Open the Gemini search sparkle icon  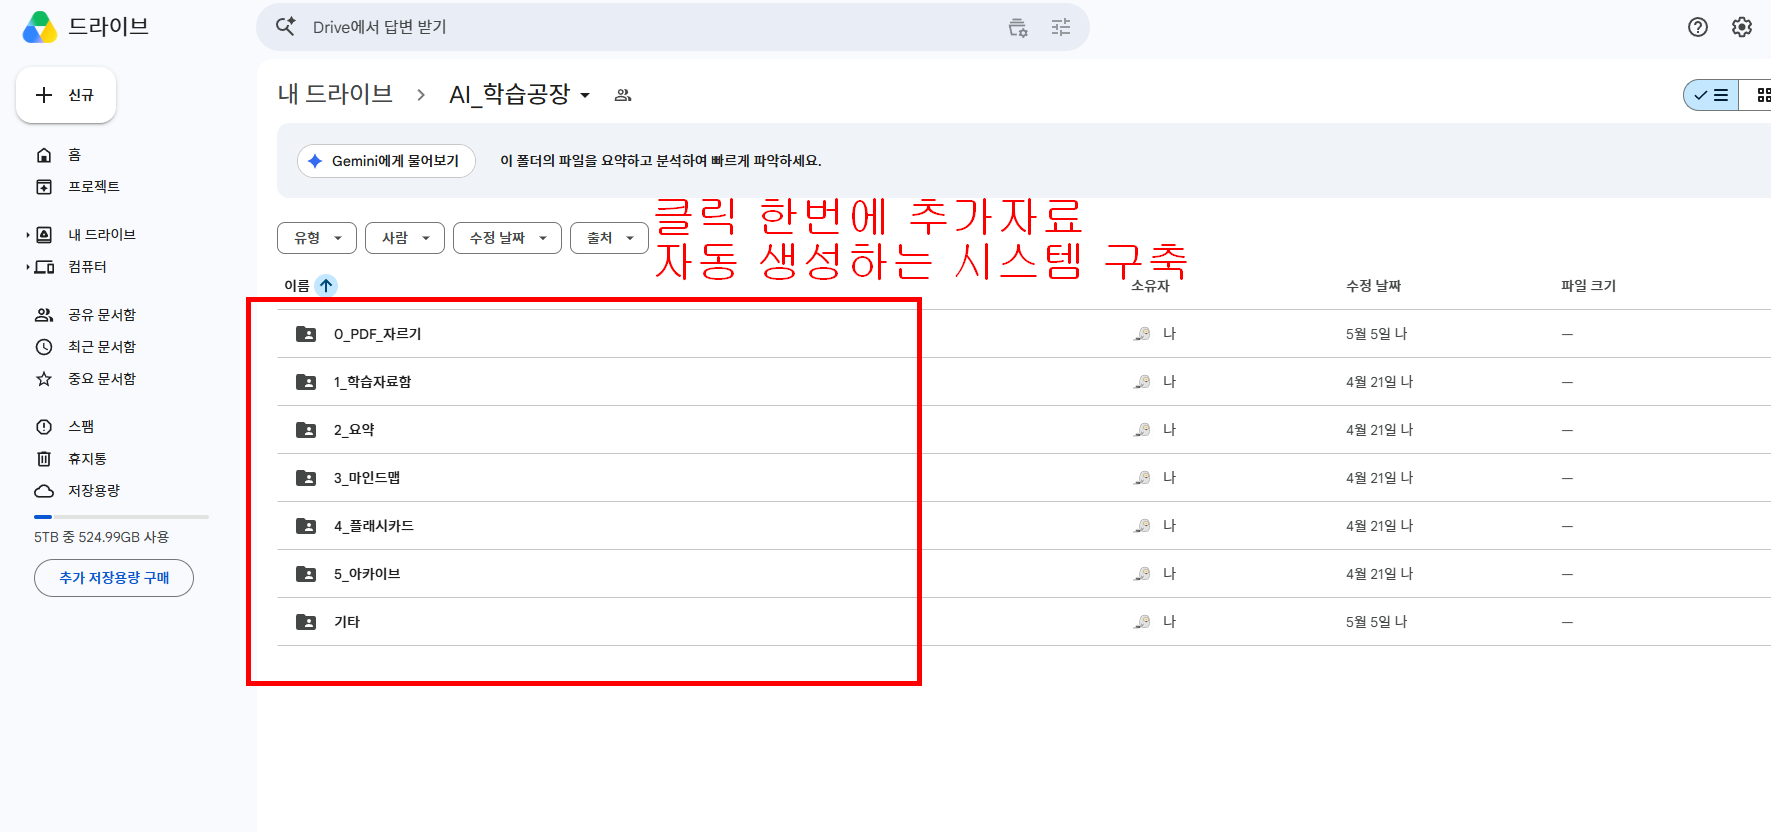click(x=286, y=27)
